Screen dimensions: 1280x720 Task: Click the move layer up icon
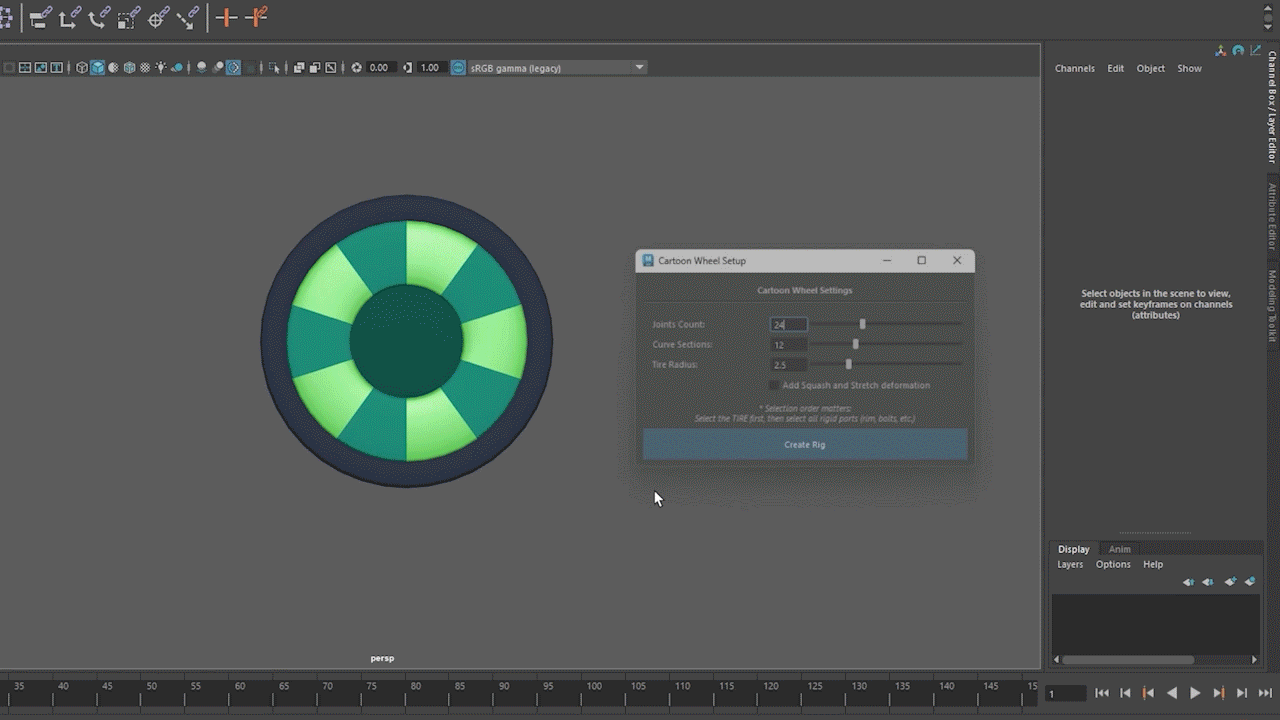[1188, 581]
